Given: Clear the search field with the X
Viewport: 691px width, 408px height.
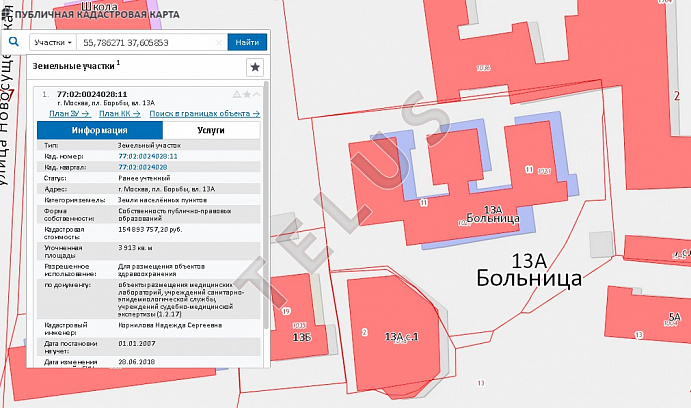Looking at the screenshot, I should pos(219,43).
